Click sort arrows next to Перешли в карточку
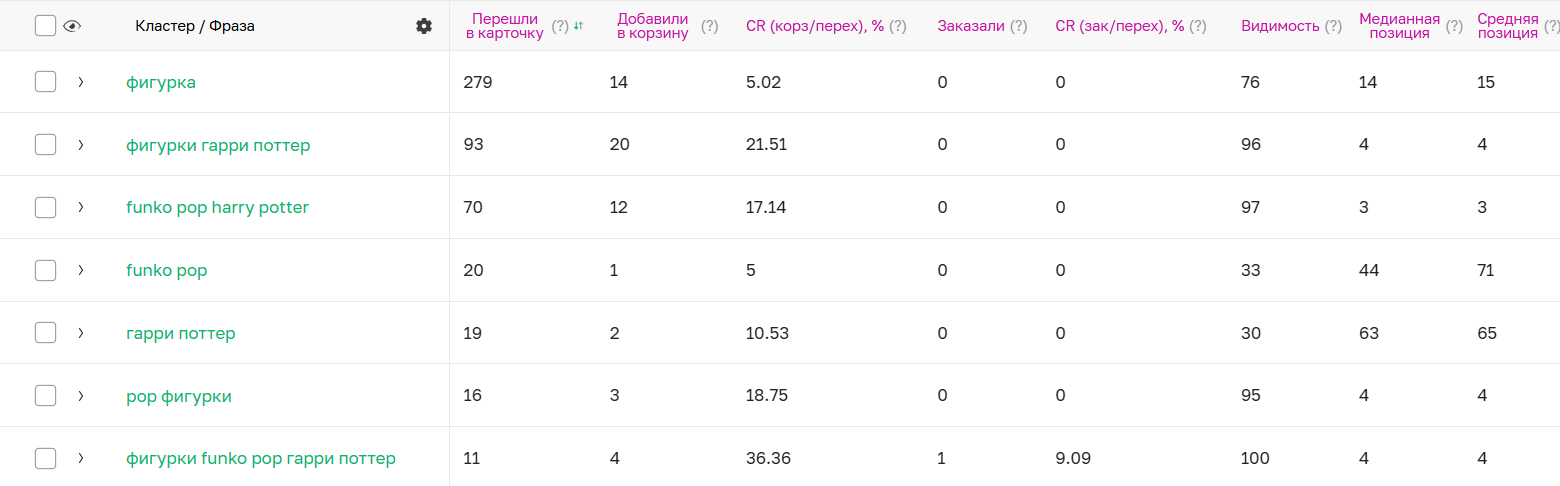The image size is (1560, 486). pyautogui.click(x=578, y=26)
